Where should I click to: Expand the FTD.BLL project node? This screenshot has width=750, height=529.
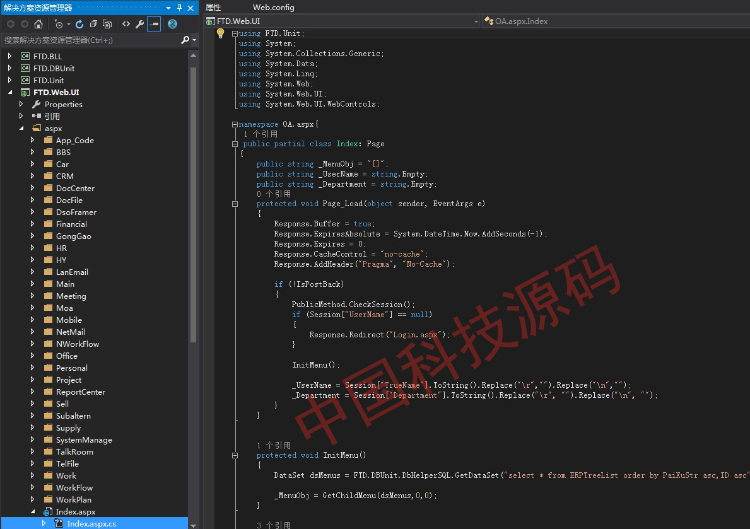tap(10, 56)
